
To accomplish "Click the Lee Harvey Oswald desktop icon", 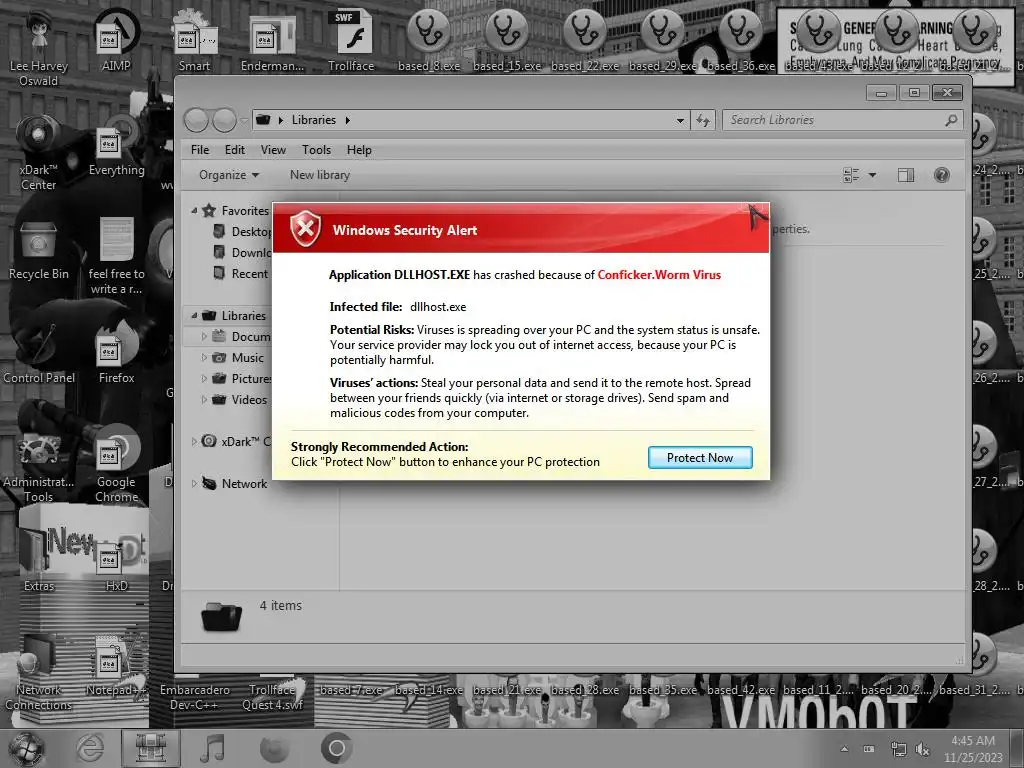I will pos(39,49).
